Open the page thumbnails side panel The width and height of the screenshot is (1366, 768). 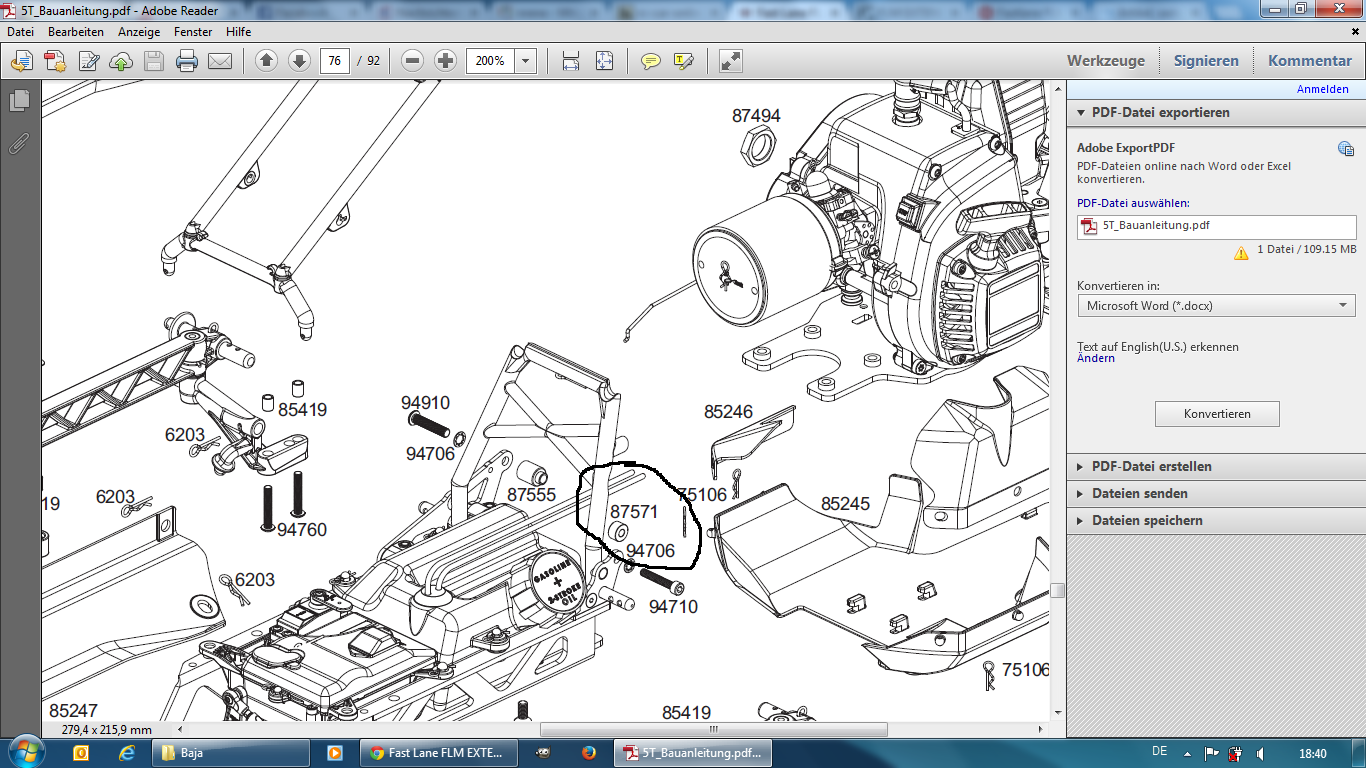(19, 100)
